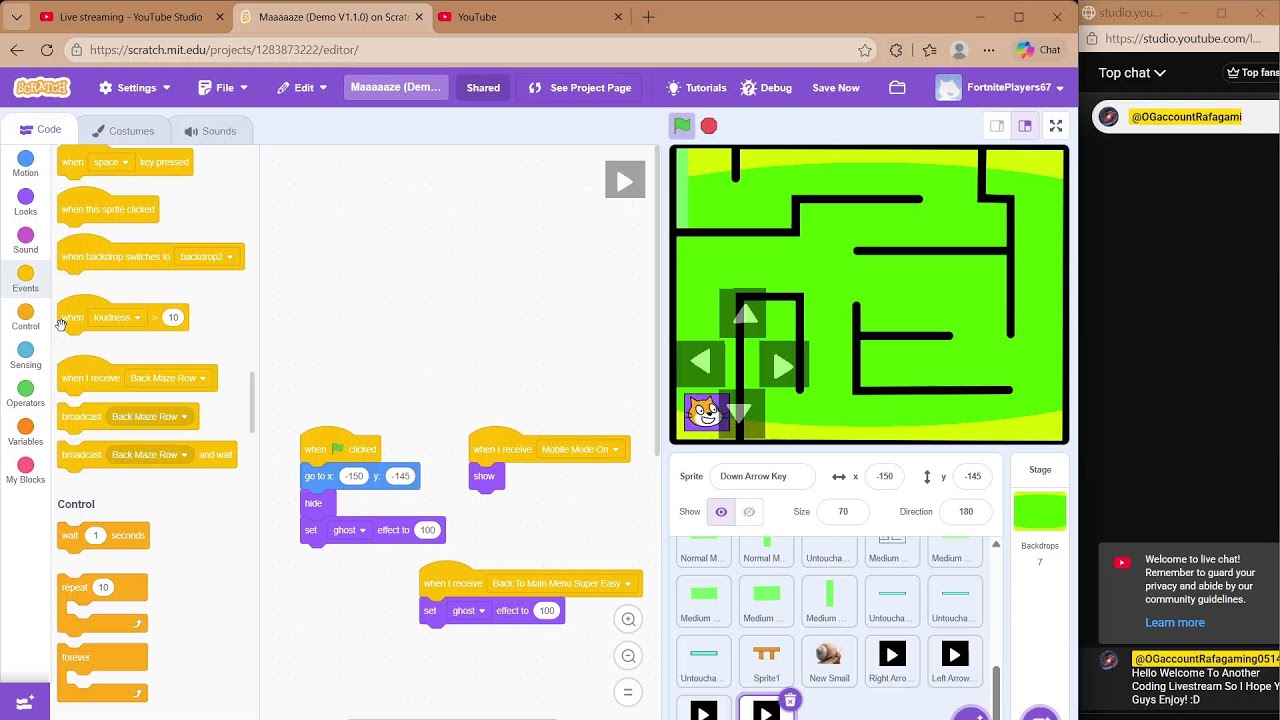Zoom in the code workspace
The height and width of the screenshot is (720, 1280).
point(628,619)
